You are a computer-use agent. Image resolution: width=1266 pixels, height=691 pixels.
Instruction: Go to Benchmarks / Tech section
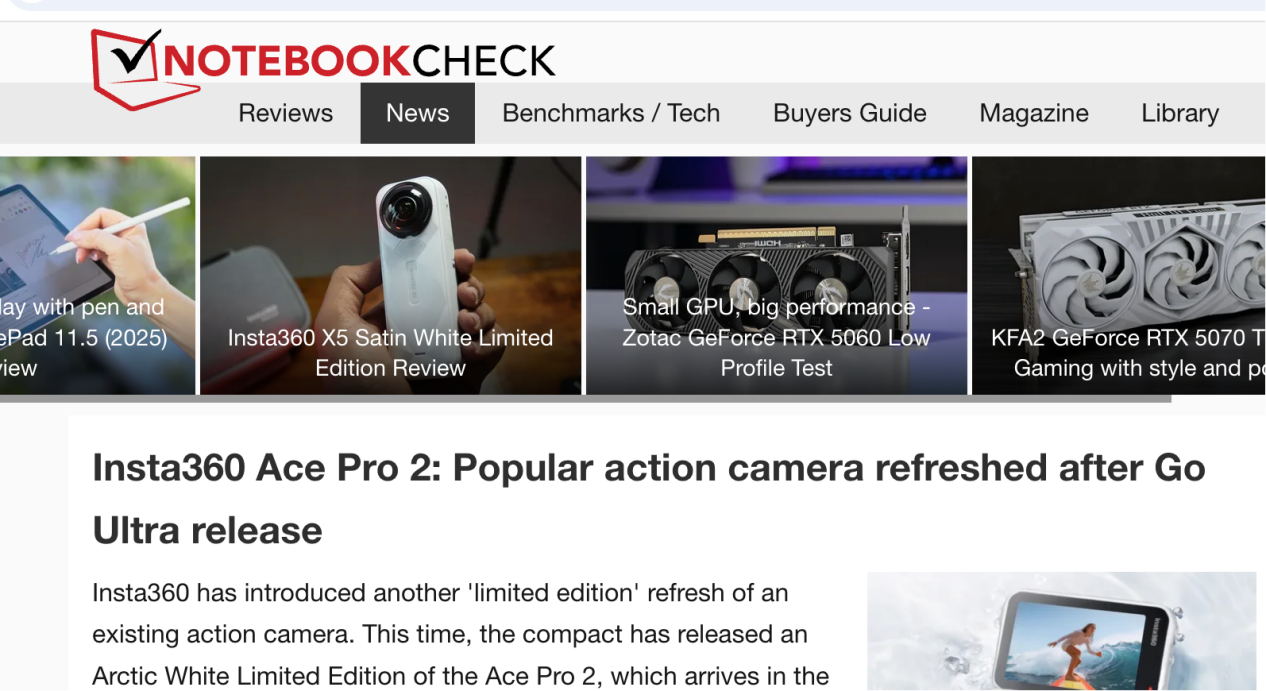(x=611, y=113)
